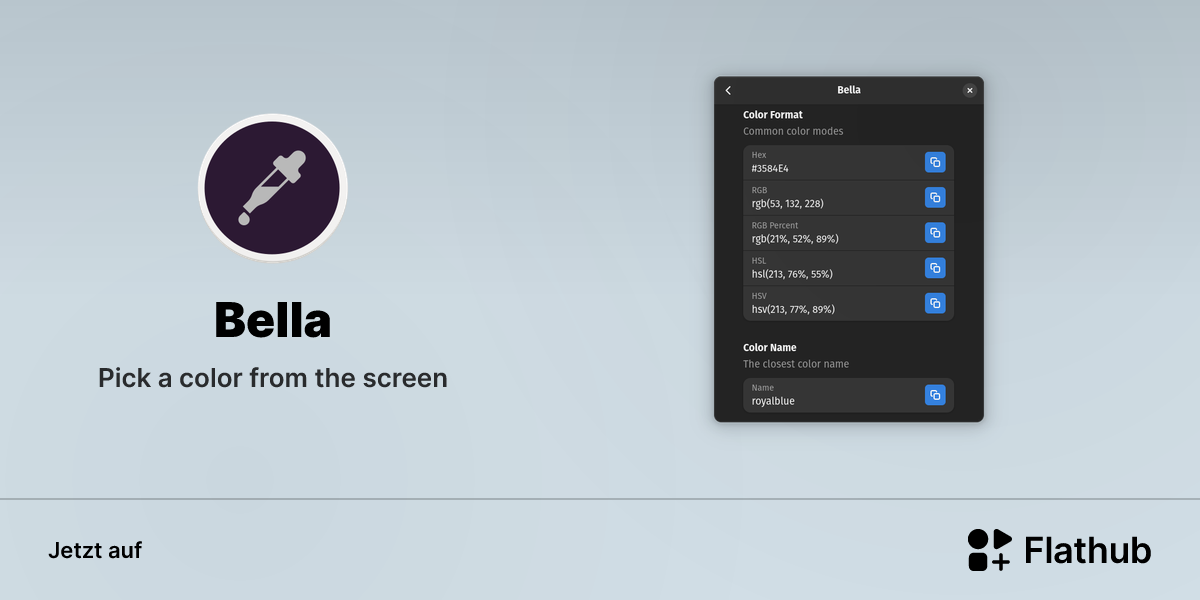Select the rgb(21%, 52%, 89%) row
The height and width of the screenshot is (600, 1200).
848,233
